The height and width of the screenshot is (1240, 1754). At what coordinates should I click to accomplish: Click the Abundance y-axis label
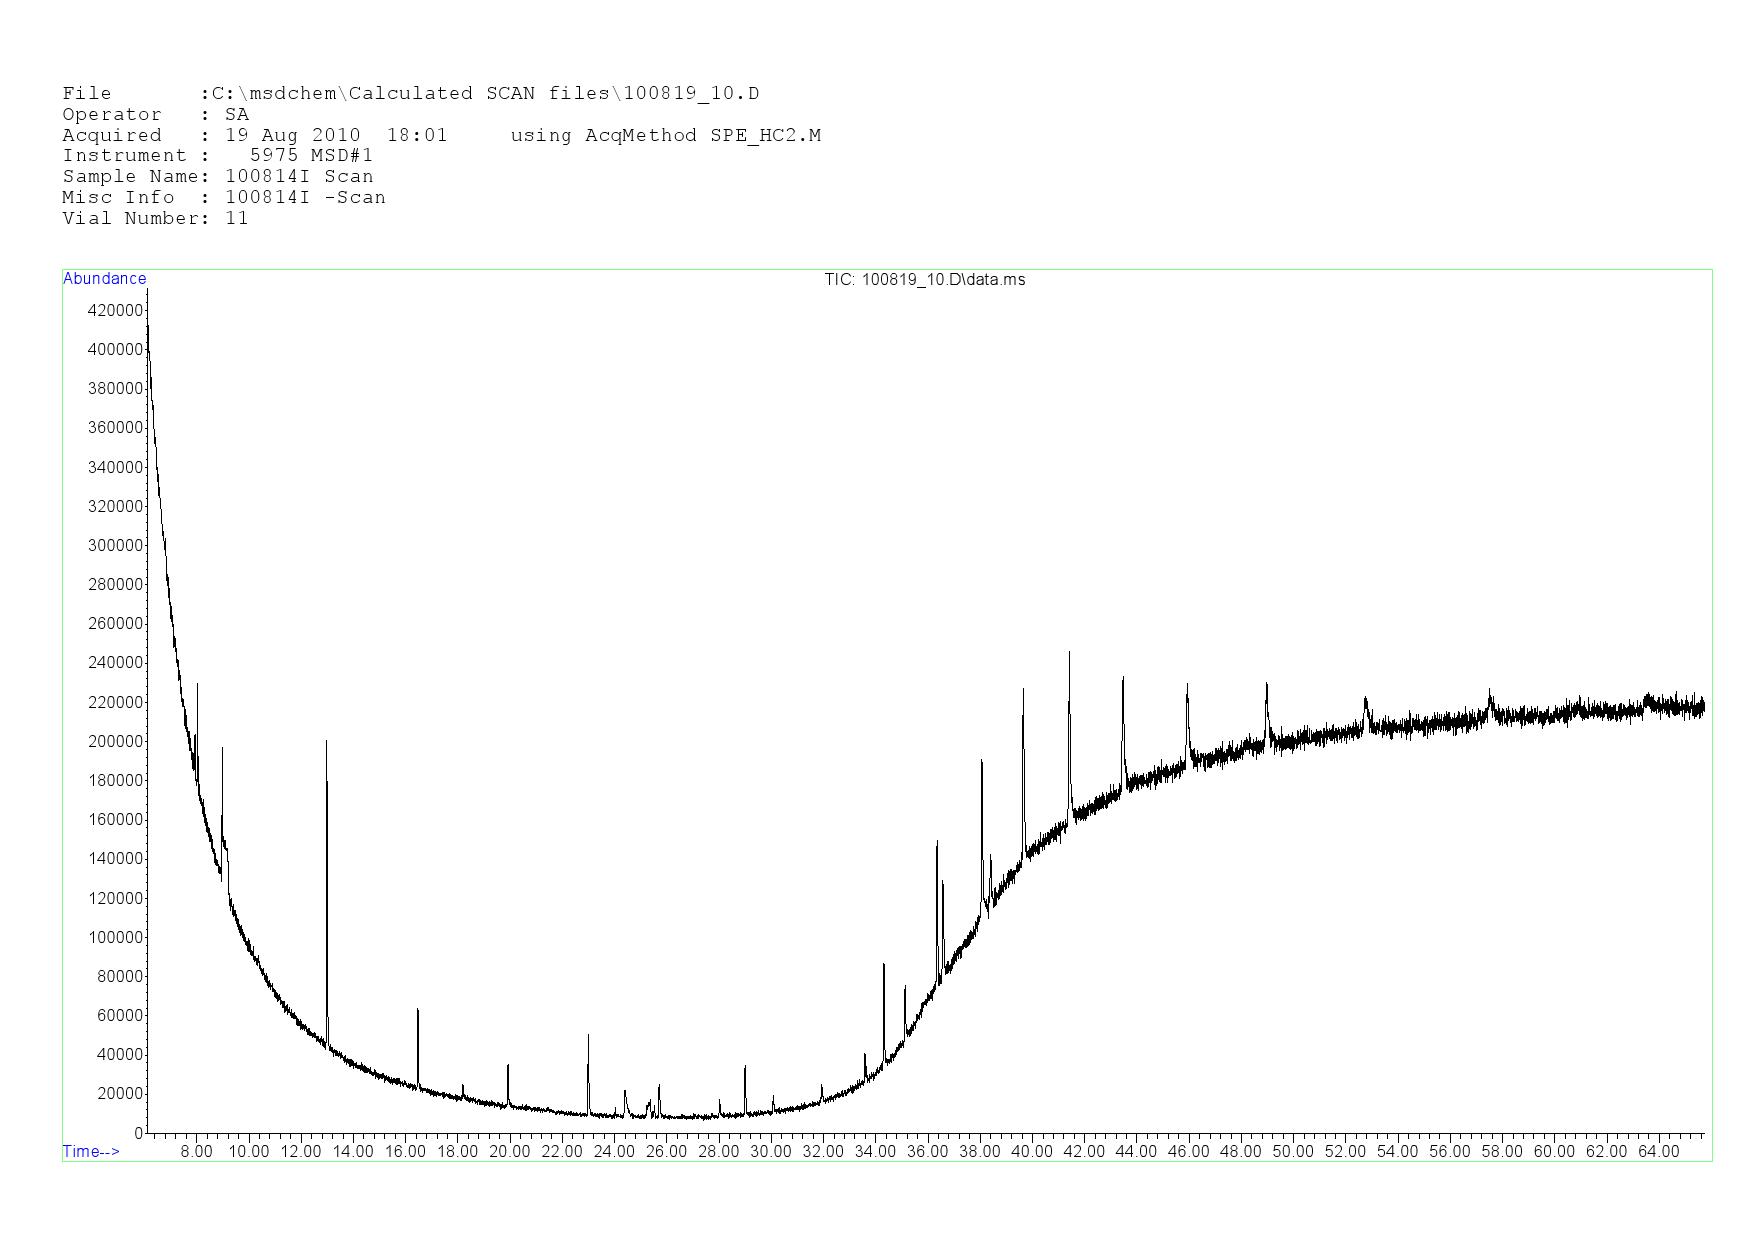click(x=104, y=279)
